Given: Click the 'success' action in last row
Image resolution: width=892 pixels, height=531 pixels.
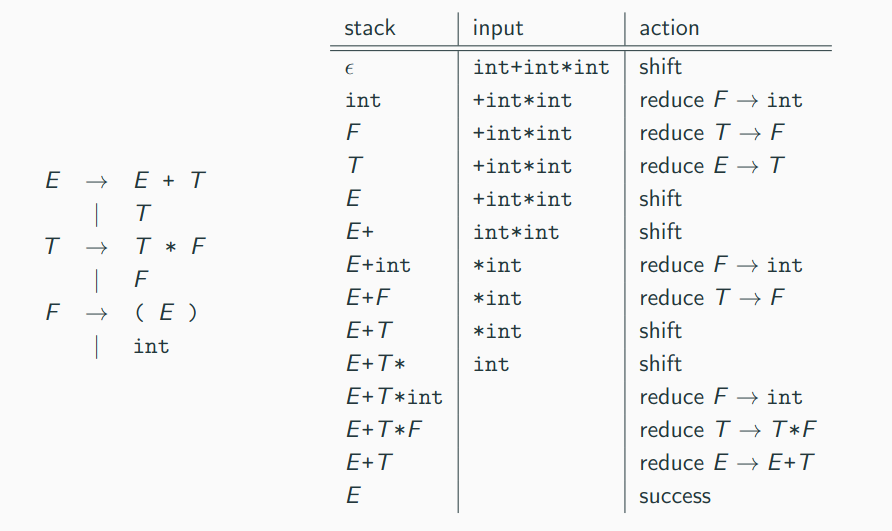Looking at the screenshot, I should (675, 496).
